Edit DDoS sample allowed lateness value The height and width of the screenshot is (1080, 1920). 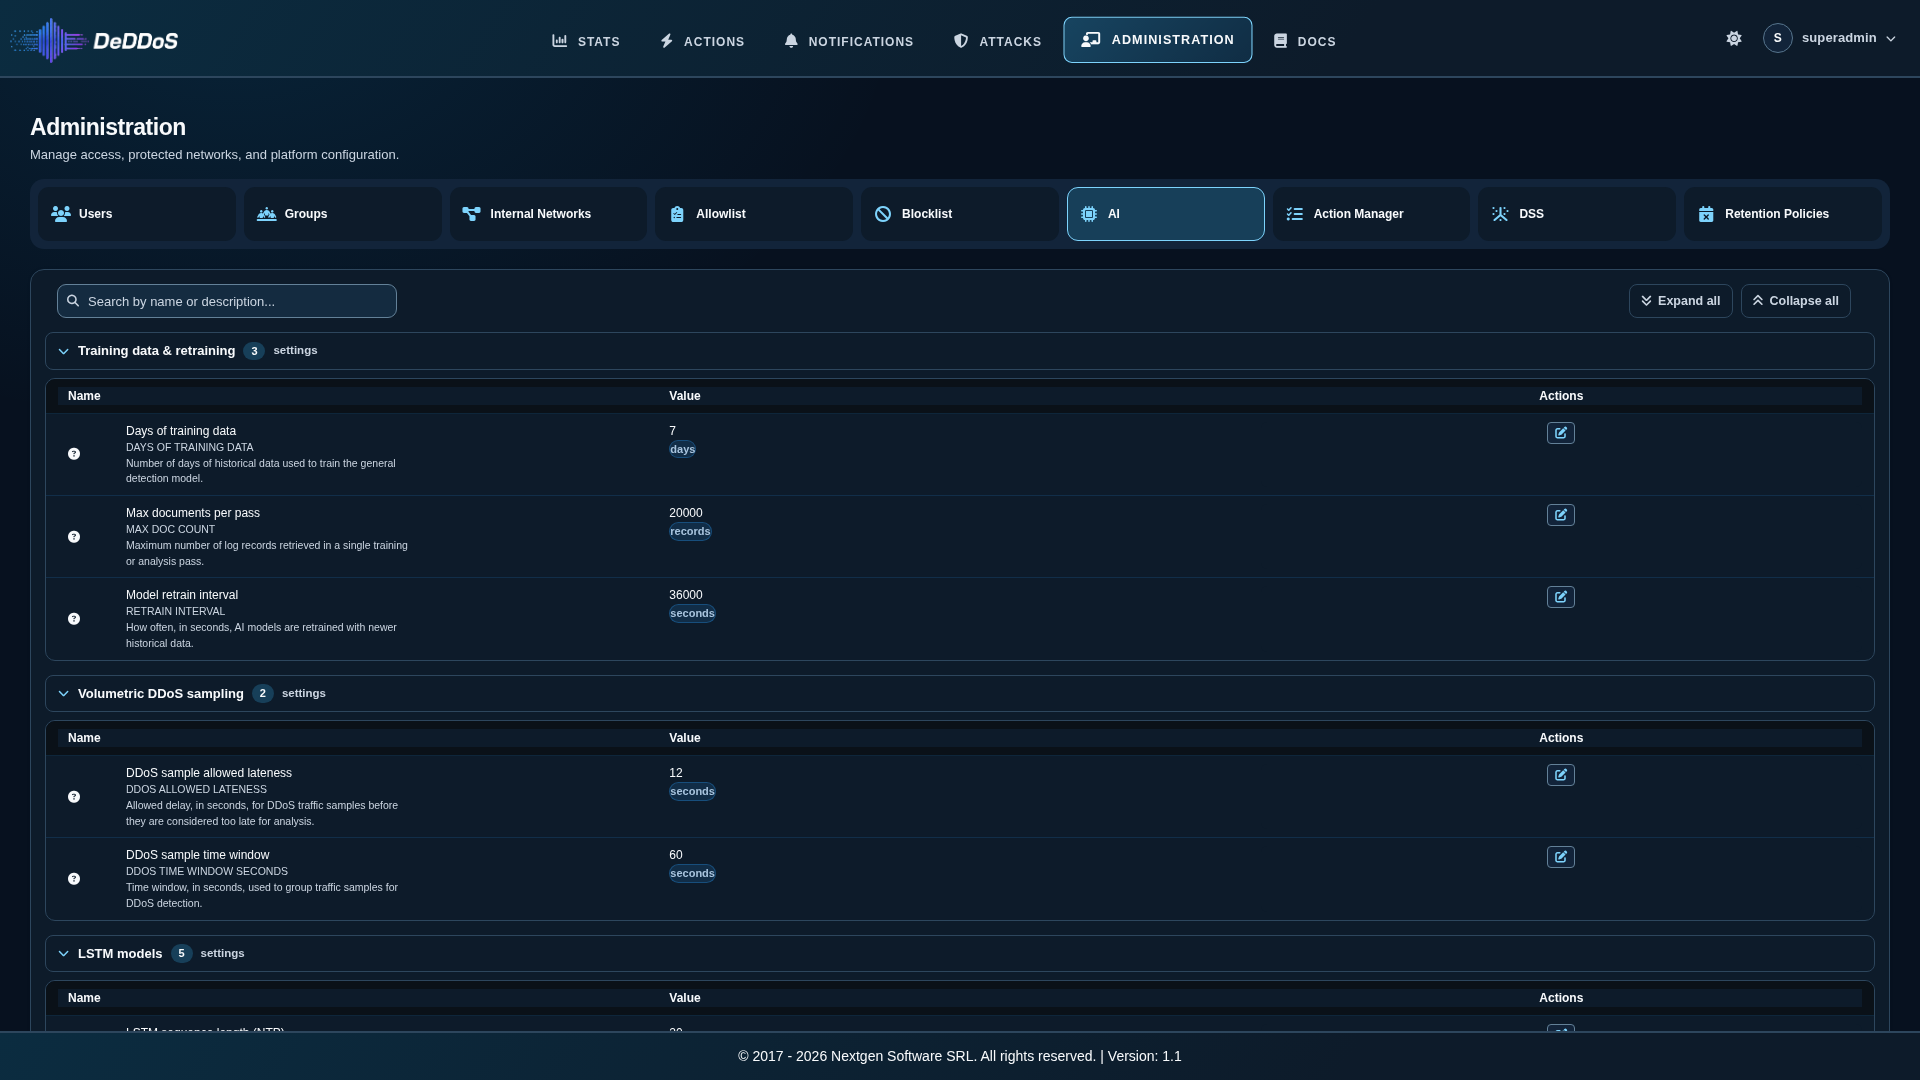[x=1560, y=775]
